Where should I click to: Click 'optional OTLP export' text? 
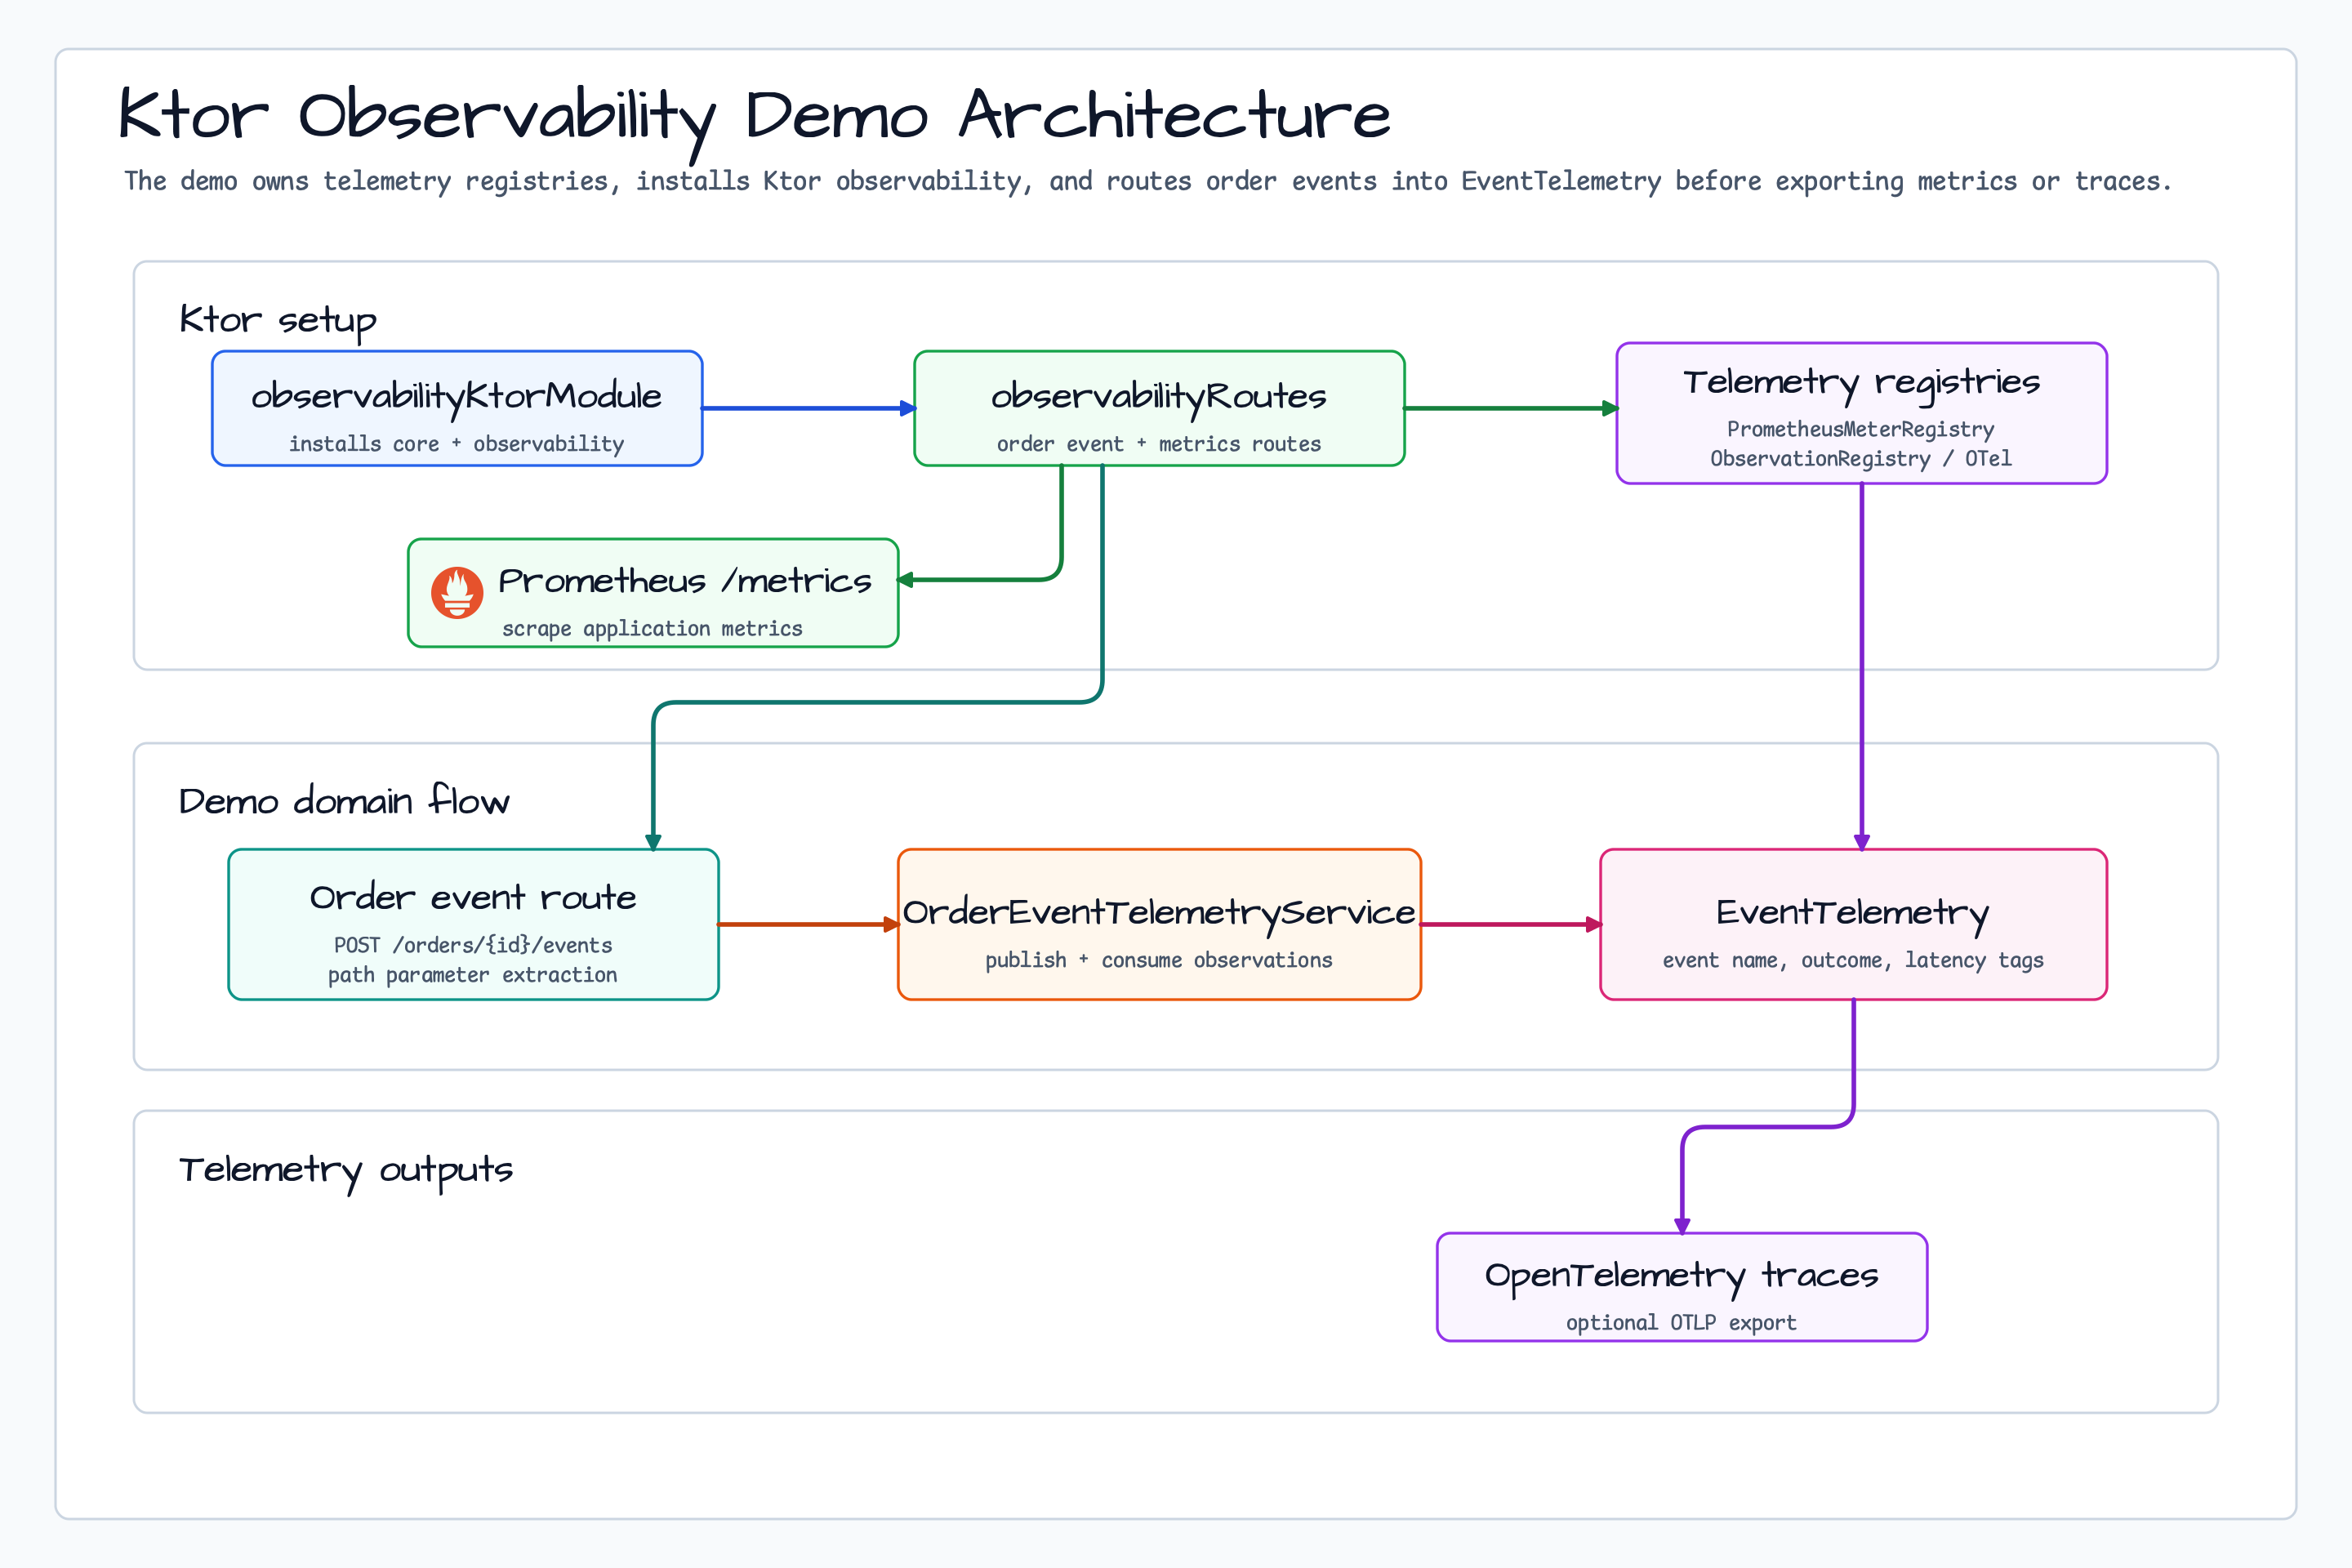(x=1682, y=1323)
